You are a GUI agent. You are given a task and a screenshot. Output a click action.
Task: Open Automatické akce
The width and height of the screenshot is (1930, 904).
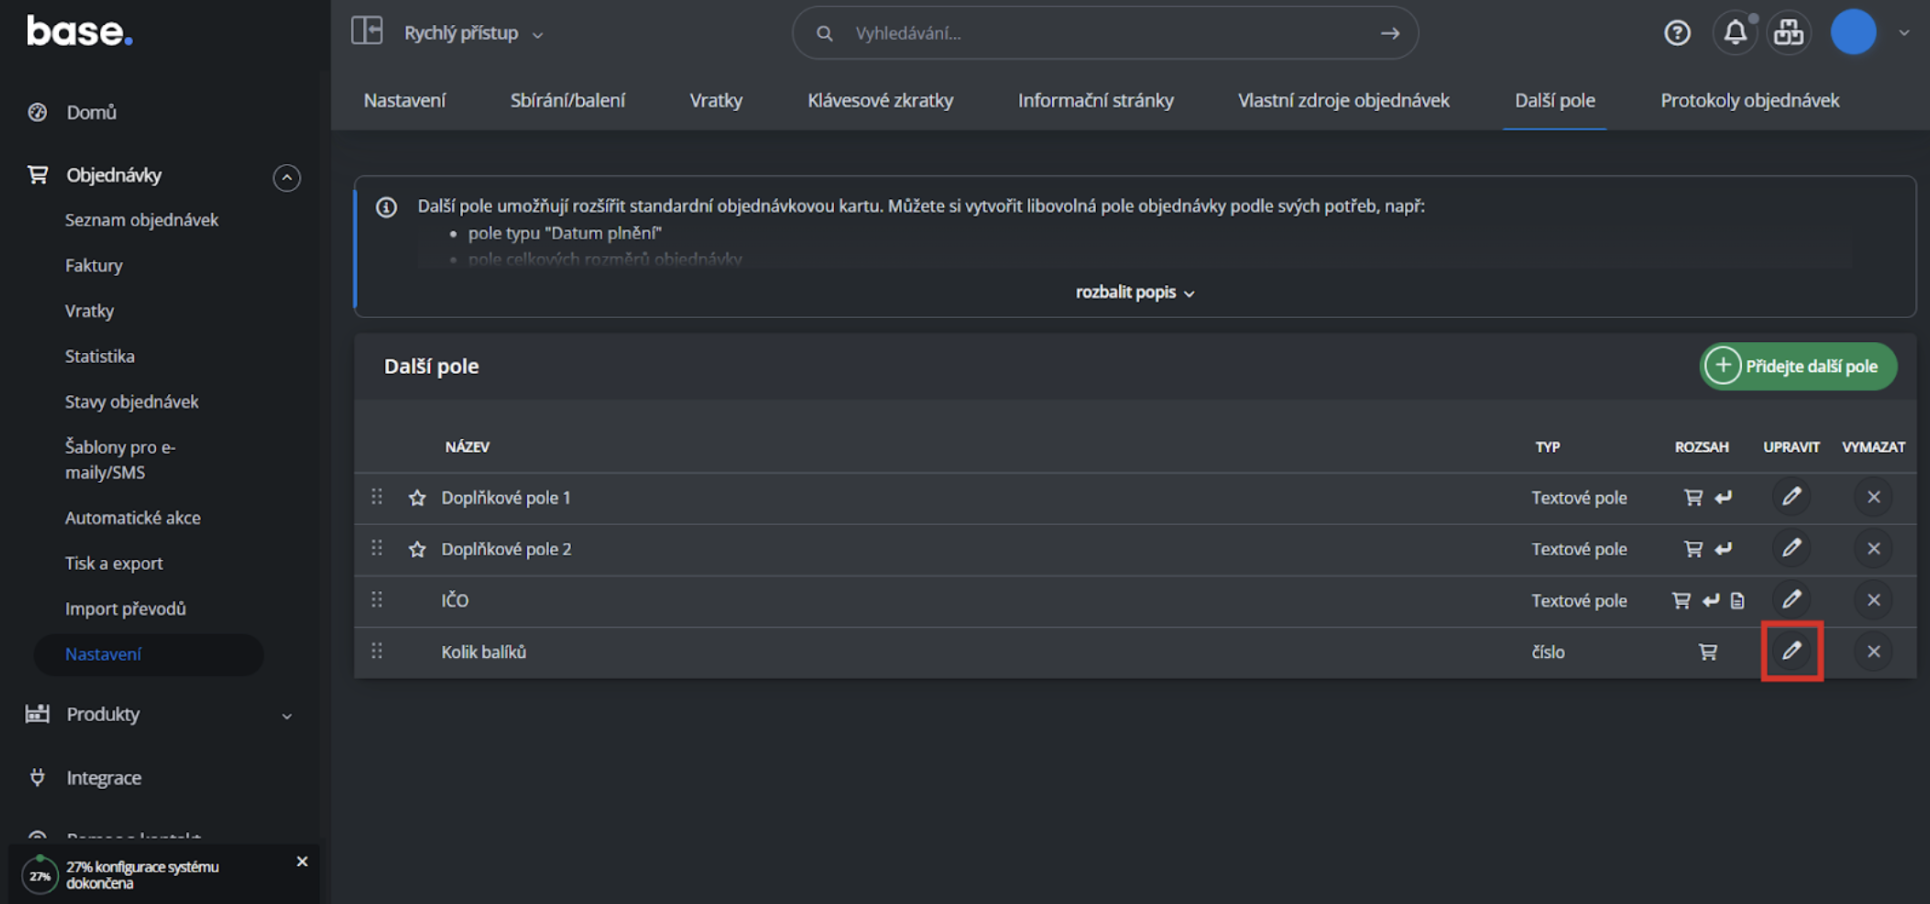(133, 518)
